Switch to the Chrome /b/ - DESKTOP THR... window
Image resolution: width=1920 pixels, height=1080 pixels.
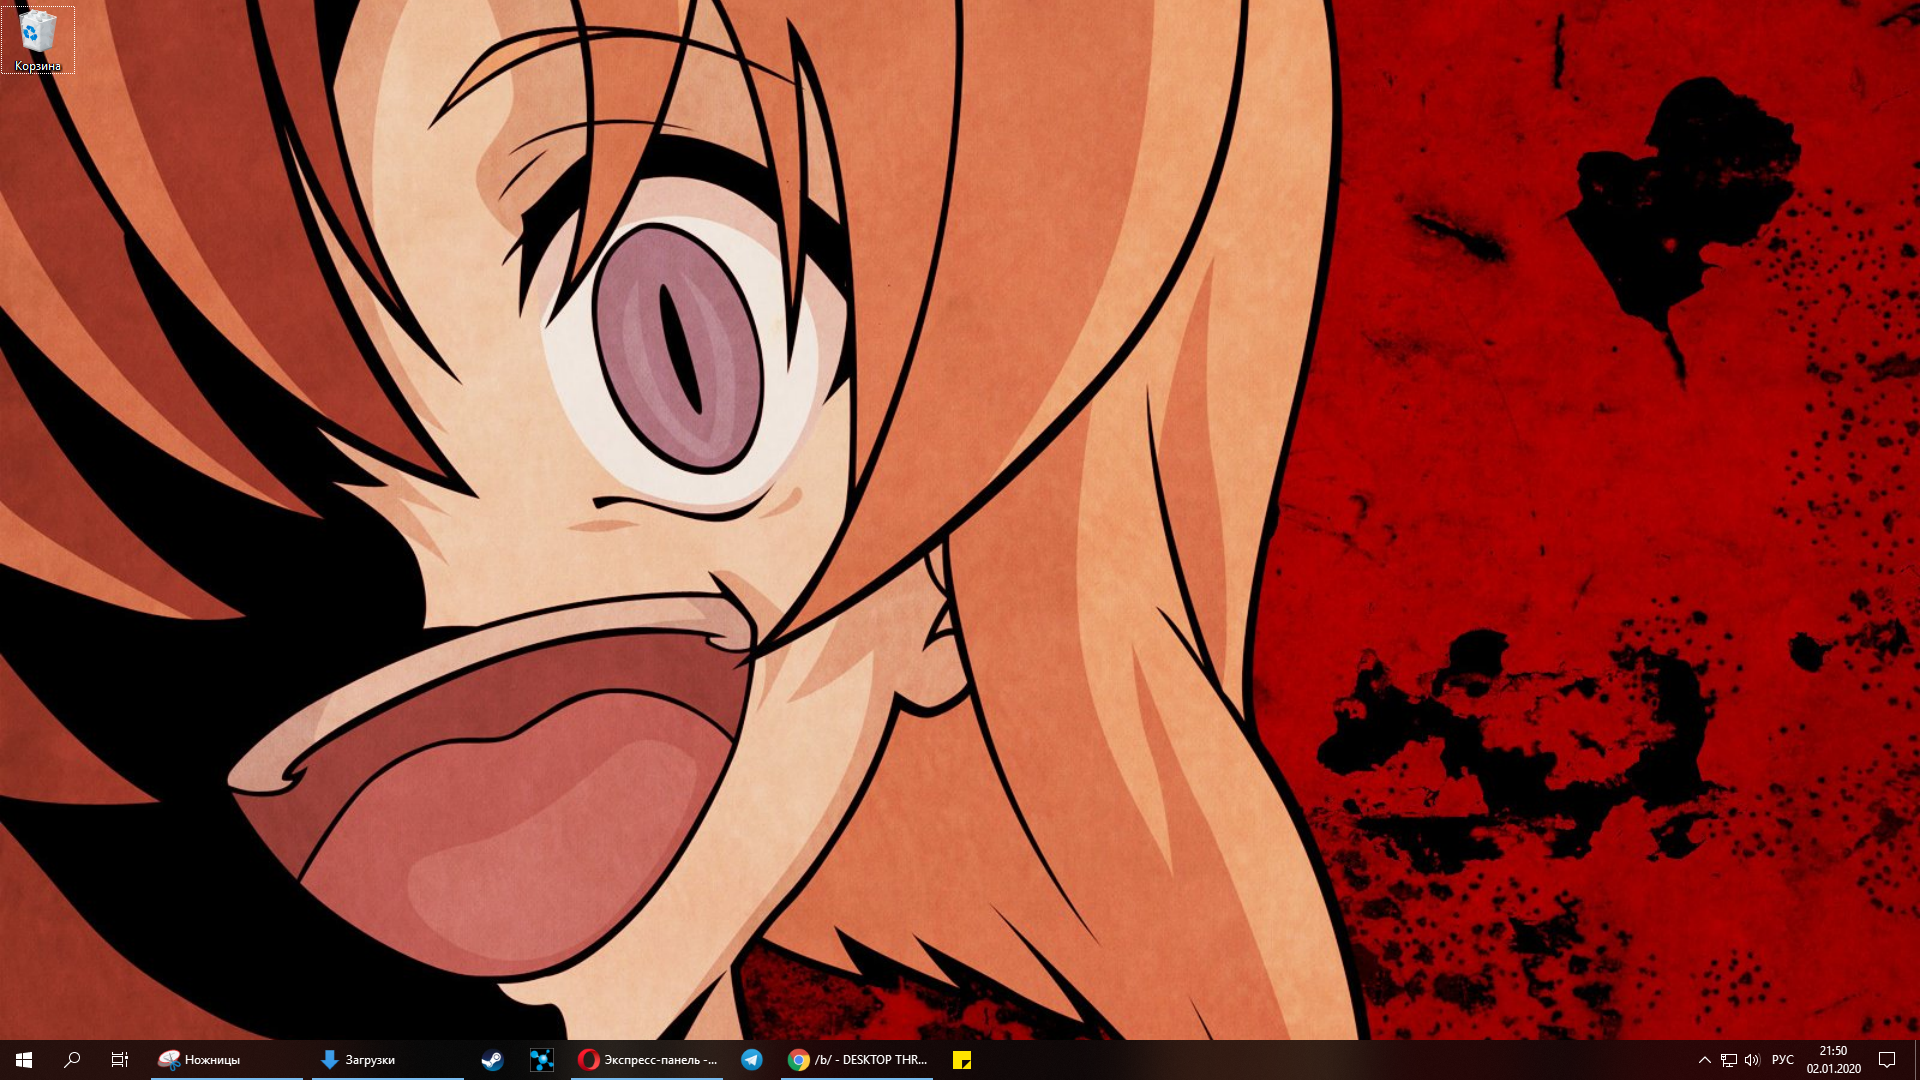[857, 1060]
